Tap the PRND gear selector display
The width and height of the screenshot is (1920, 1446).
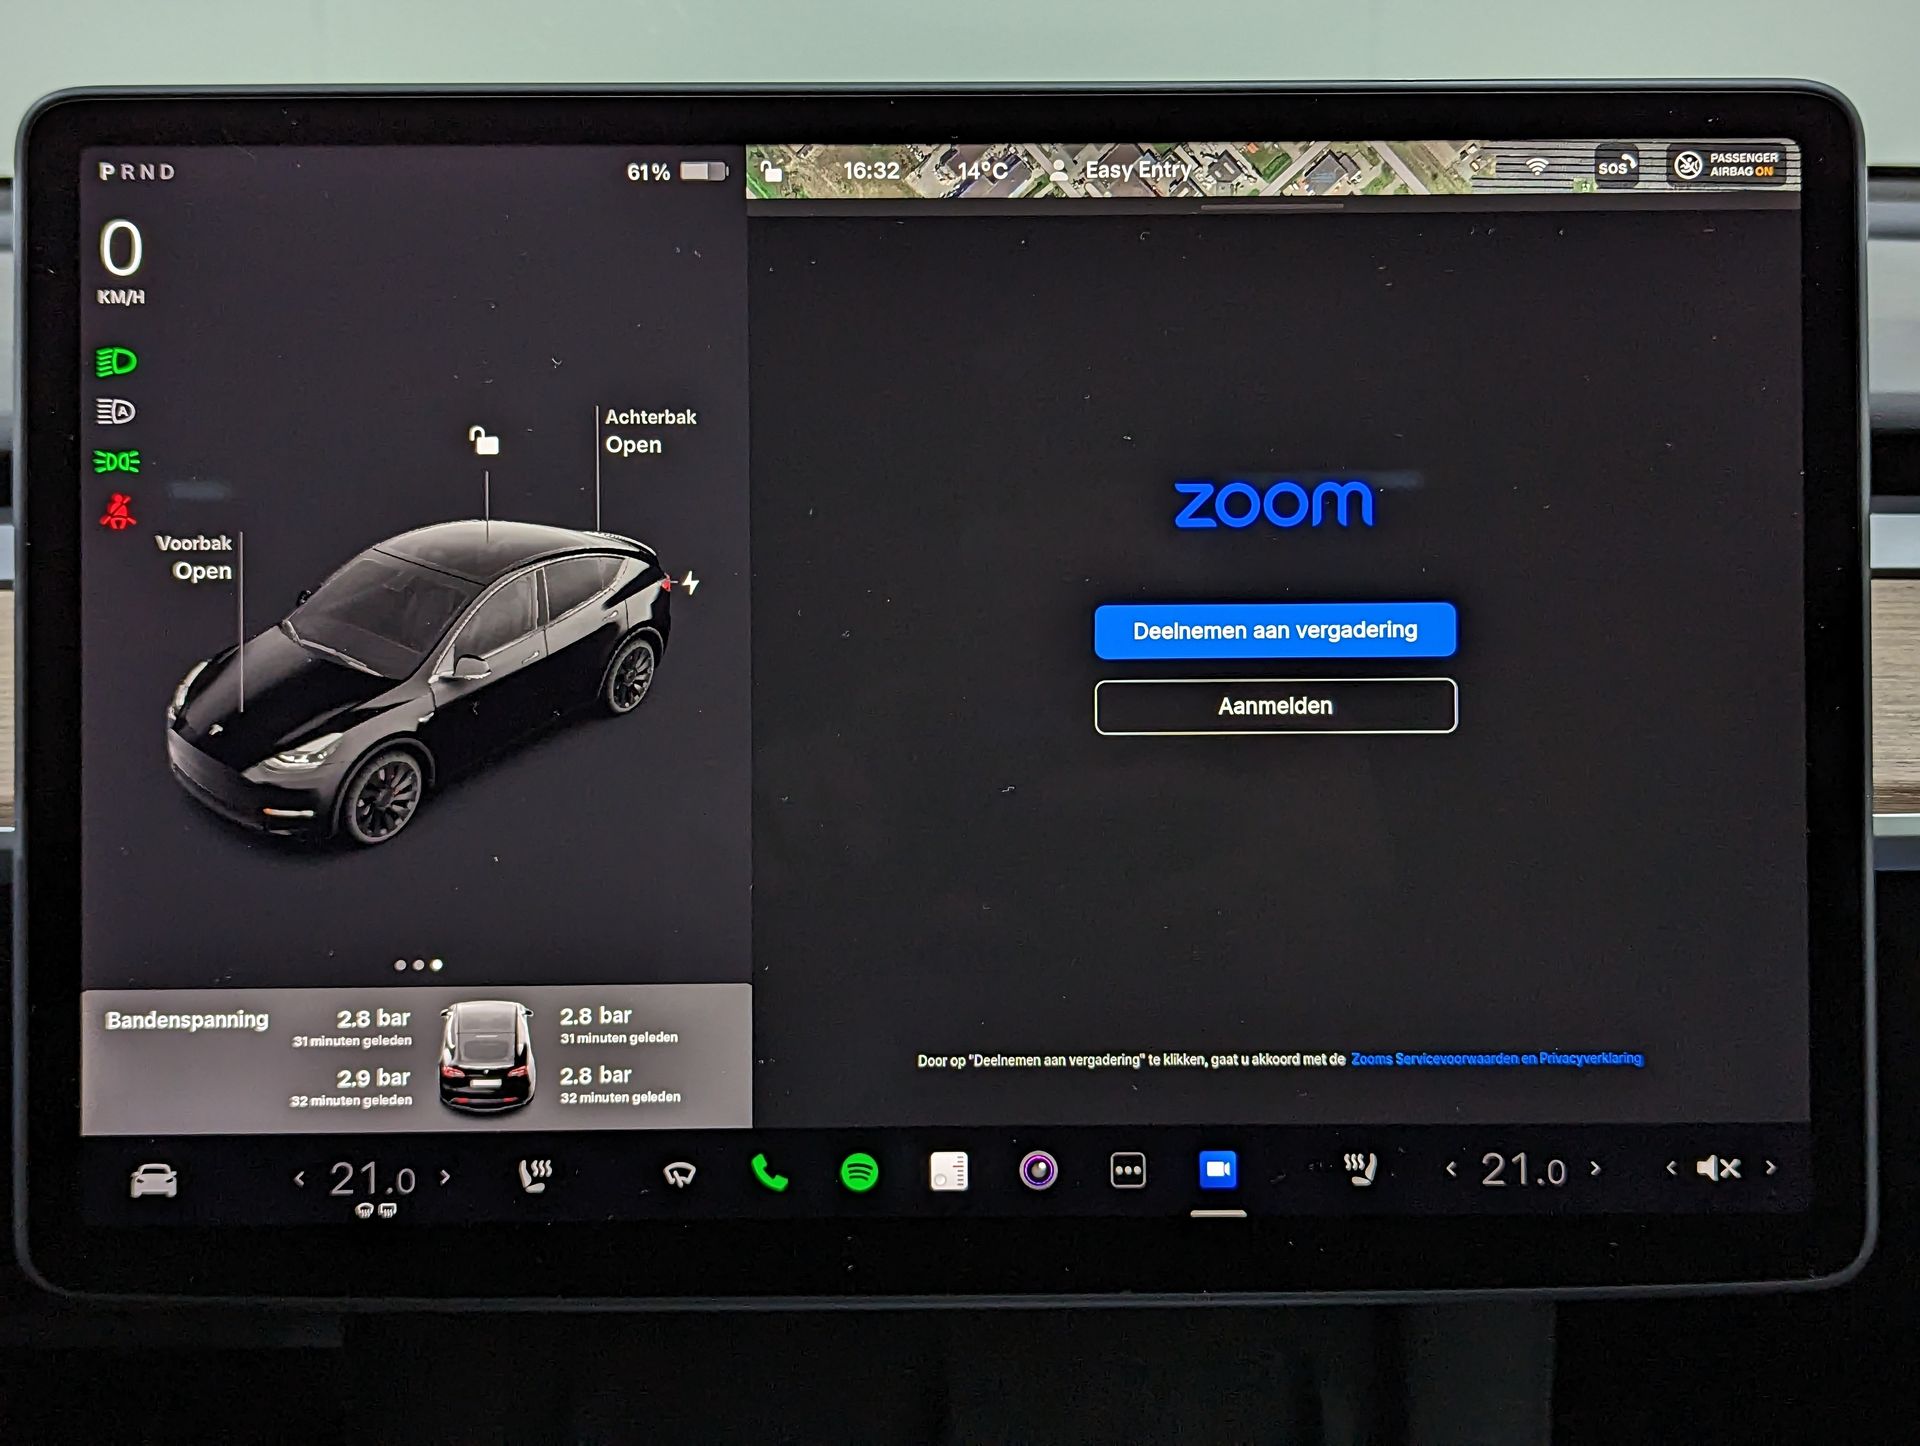[138, 172]
